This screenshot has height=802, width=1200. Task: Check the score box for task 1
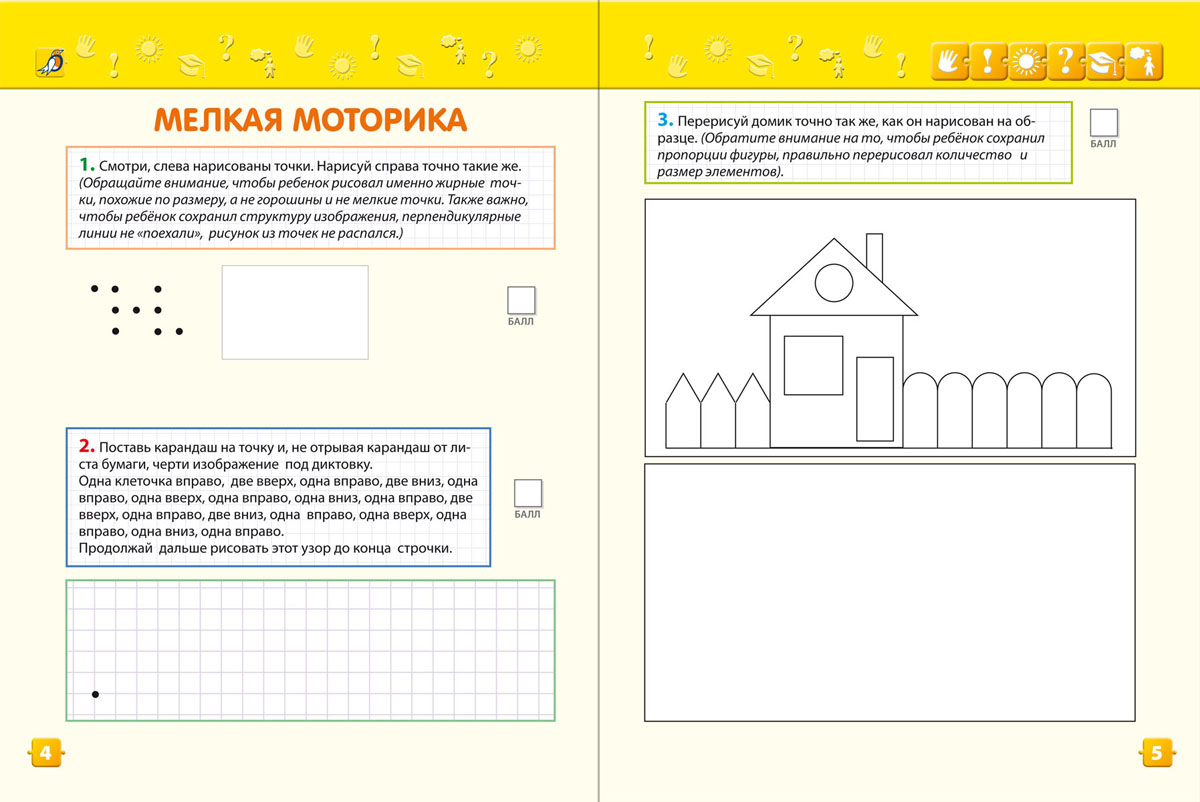(x=521, y=300)
